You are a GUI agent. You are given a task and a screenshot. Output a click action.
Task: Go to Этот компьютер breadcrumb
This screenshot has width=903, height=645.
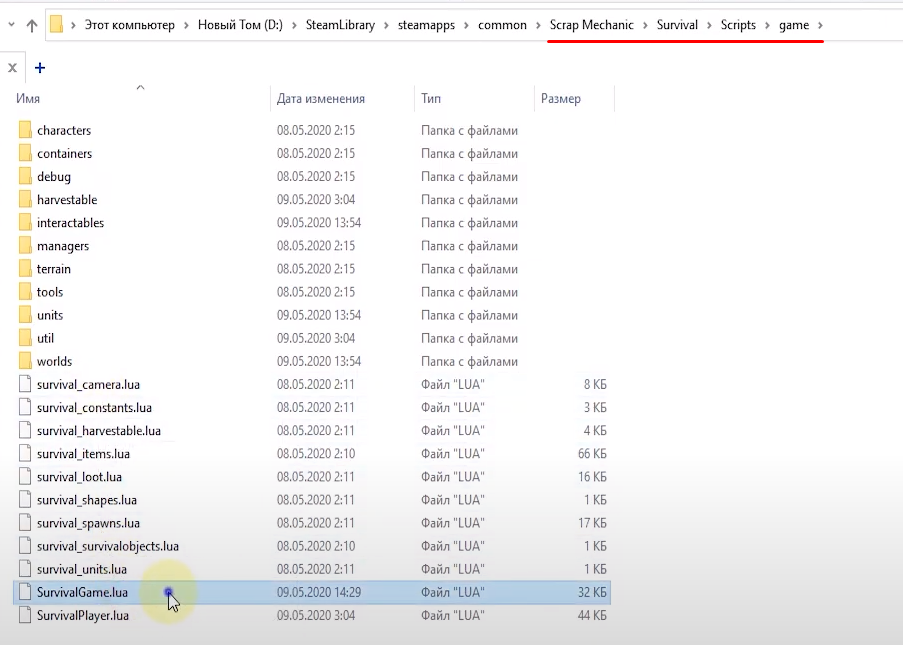click(130, 25)
